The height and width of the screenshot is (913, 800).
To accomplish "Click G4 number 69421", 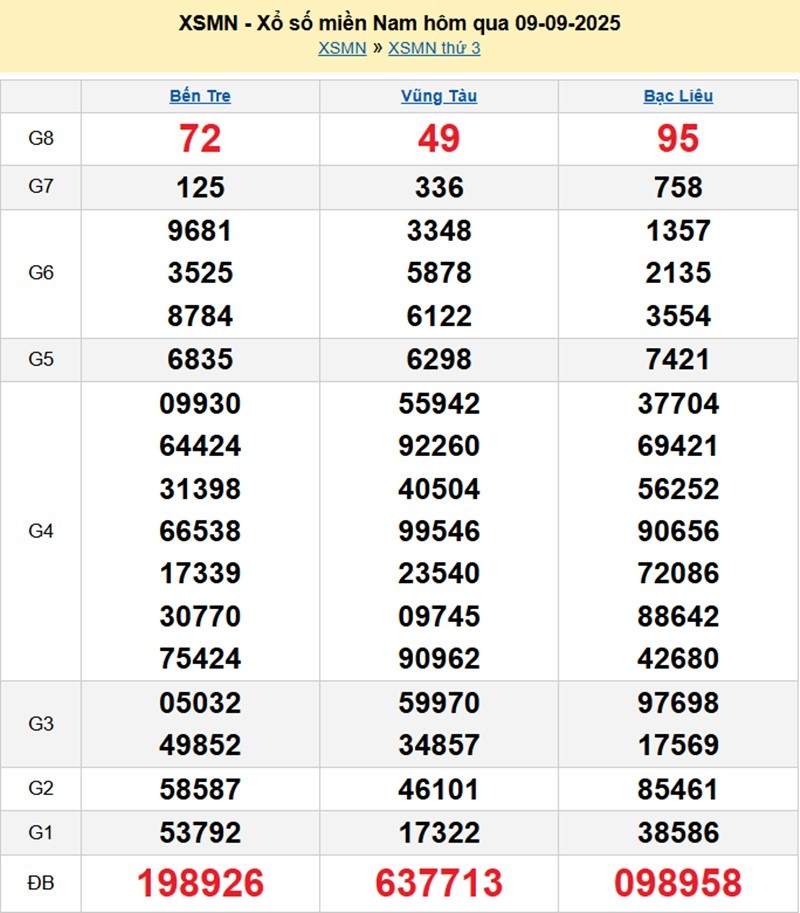I will [x=678, y=446].
